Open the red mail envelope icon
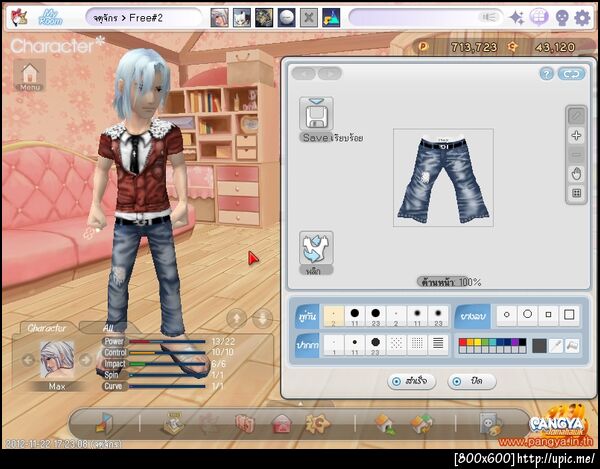This screenshot has width=600, height=469. (x=282, y=424)
